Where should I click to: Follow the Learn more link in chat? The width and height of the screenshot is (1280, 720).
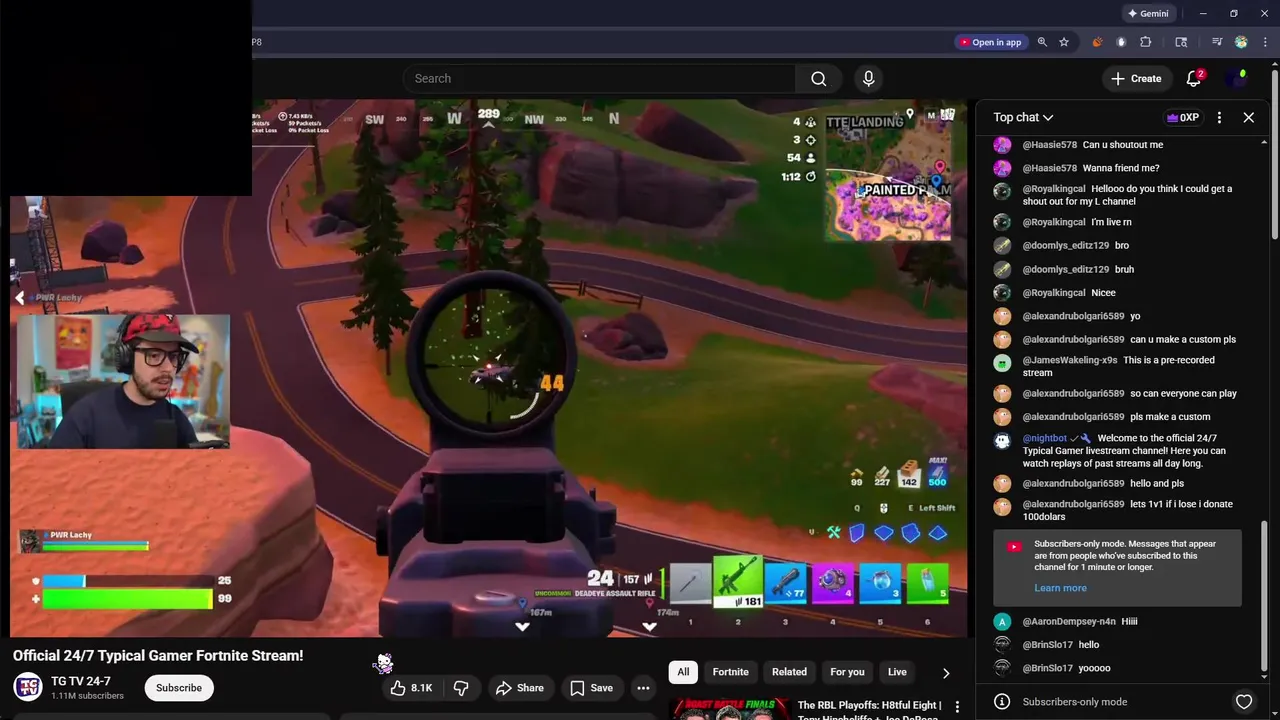click(x=1060, y=588)
